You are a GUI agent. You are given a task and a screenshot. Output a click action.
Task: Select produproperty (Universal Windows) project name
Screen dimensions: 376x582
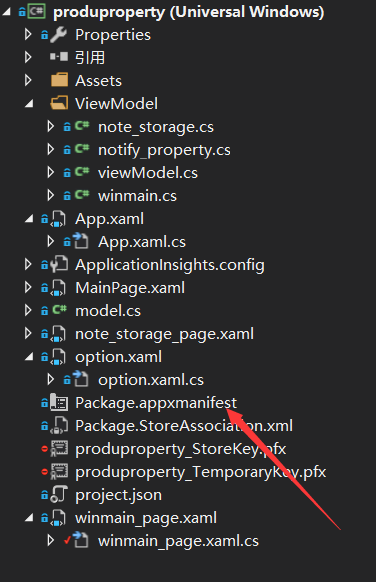click(189, 12)
